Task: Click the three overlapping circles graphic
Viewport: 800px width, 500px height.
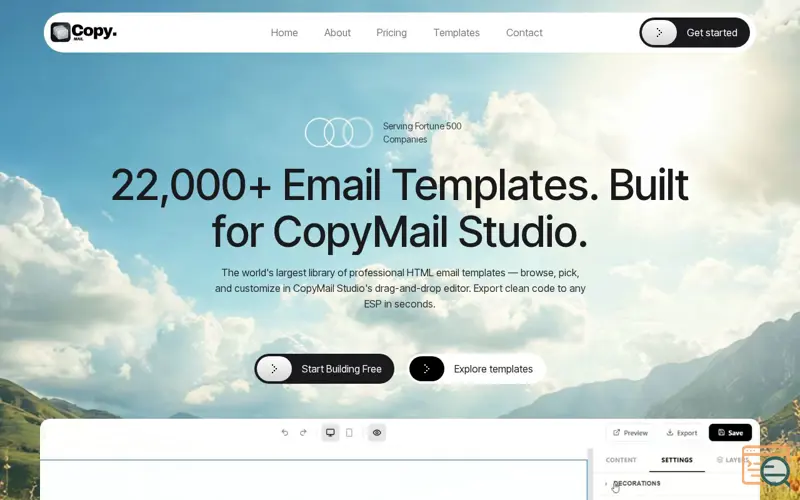Action: (x=339, y=133)
